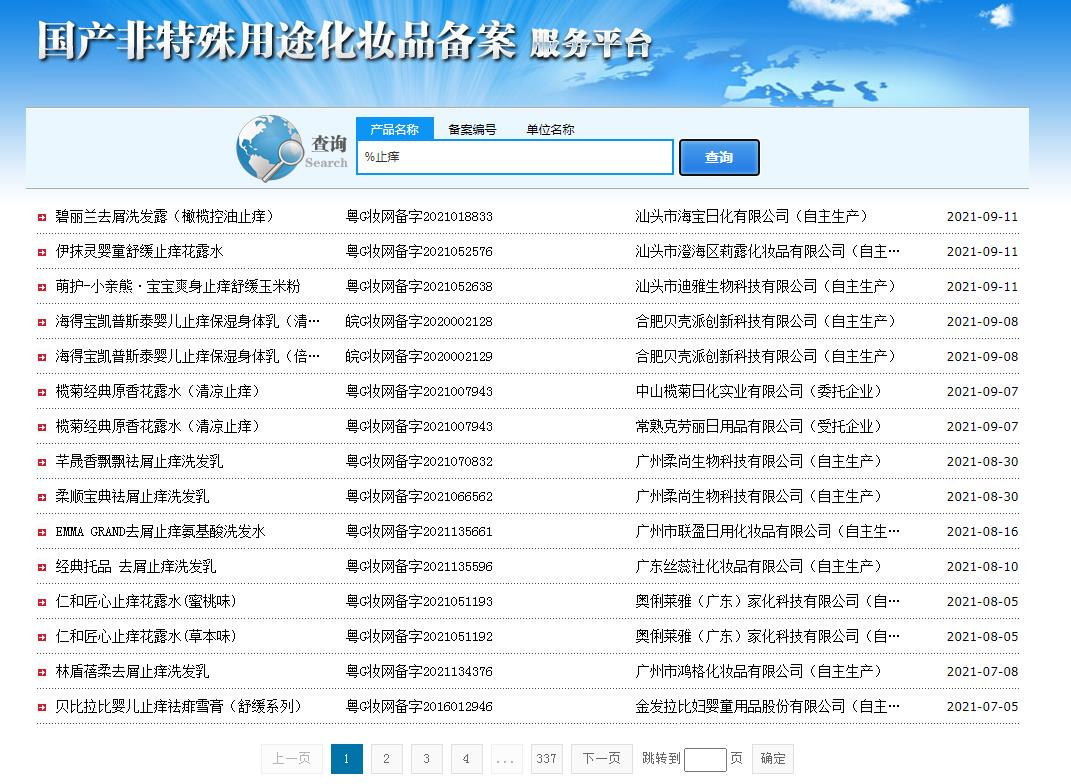Go to page 2

pyautogui.click(x=387, y=759)
